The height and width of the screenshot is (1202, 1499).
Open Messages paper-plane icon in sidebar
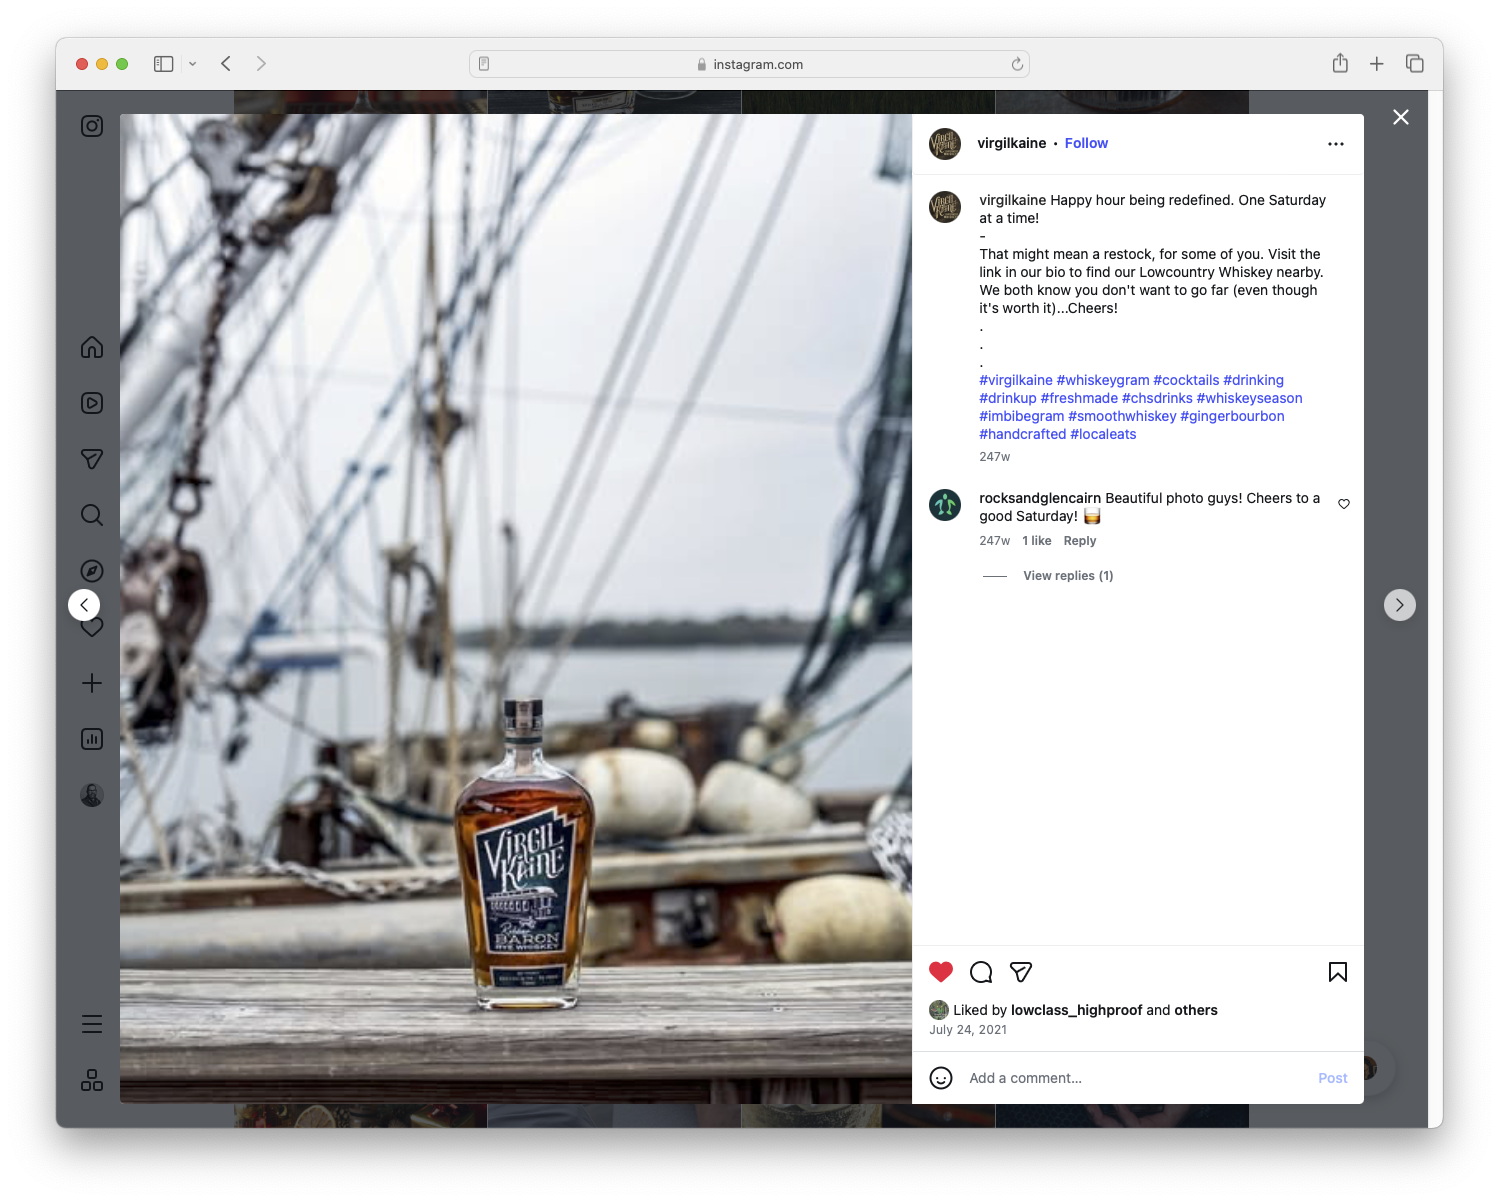tap(92, 459)
